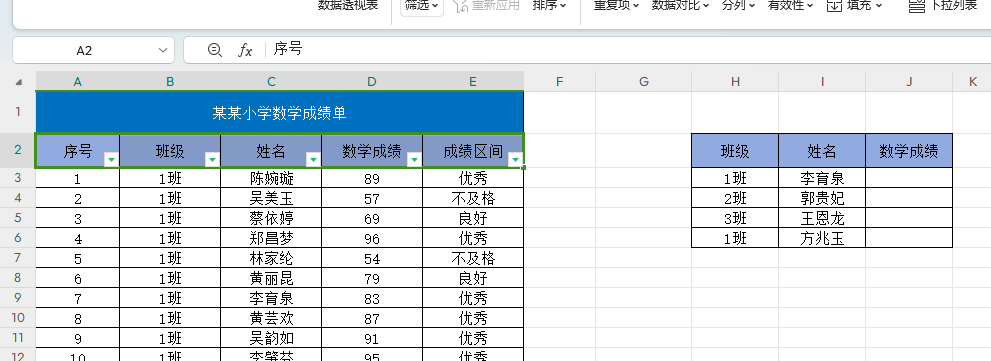
Task: Click the 良好 cell in 蔡依婷's row
Action: tap(473, 218)
